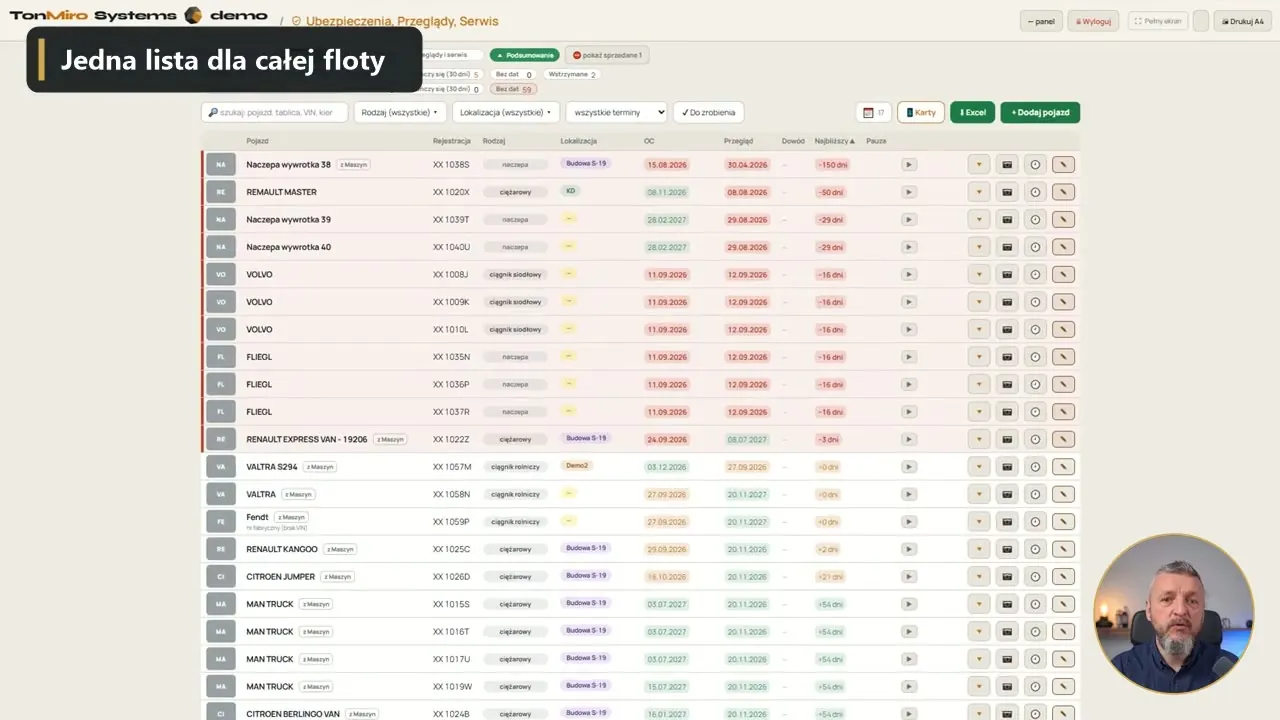
Task: Open the Rodzaj (wszystkie) dropdown
Action: tap(400, 113)
